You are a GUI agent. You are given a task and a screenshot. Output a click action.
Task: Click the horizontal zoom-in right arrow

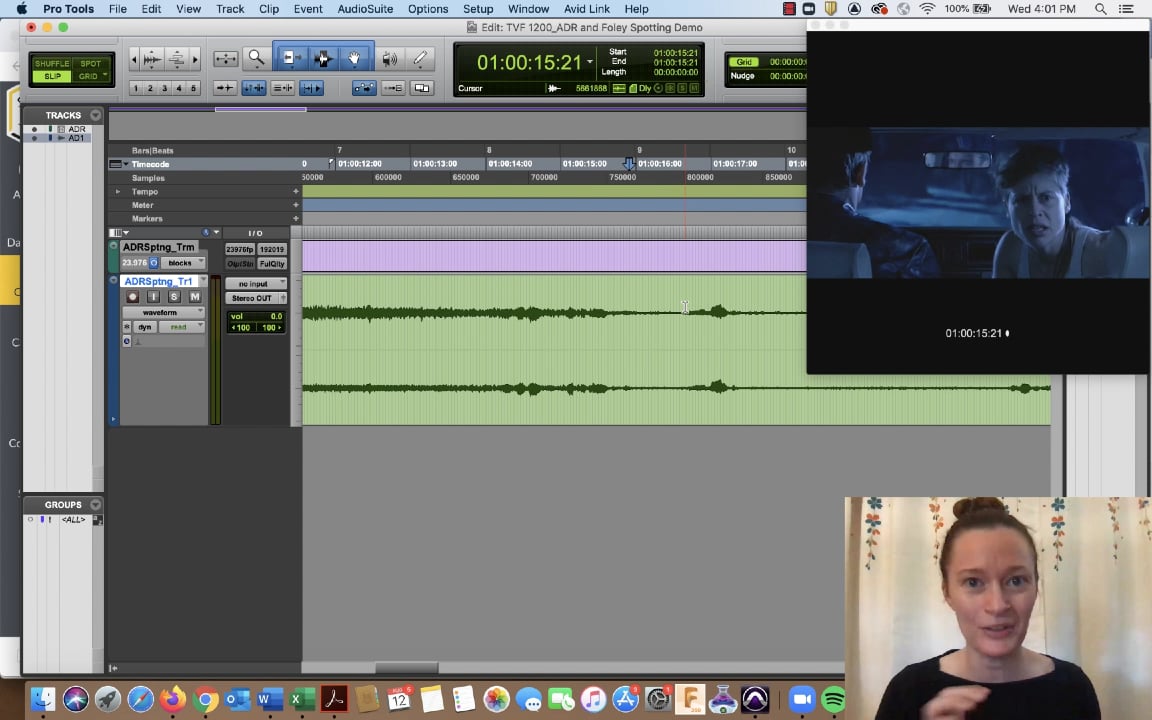(x=195, y=59)
